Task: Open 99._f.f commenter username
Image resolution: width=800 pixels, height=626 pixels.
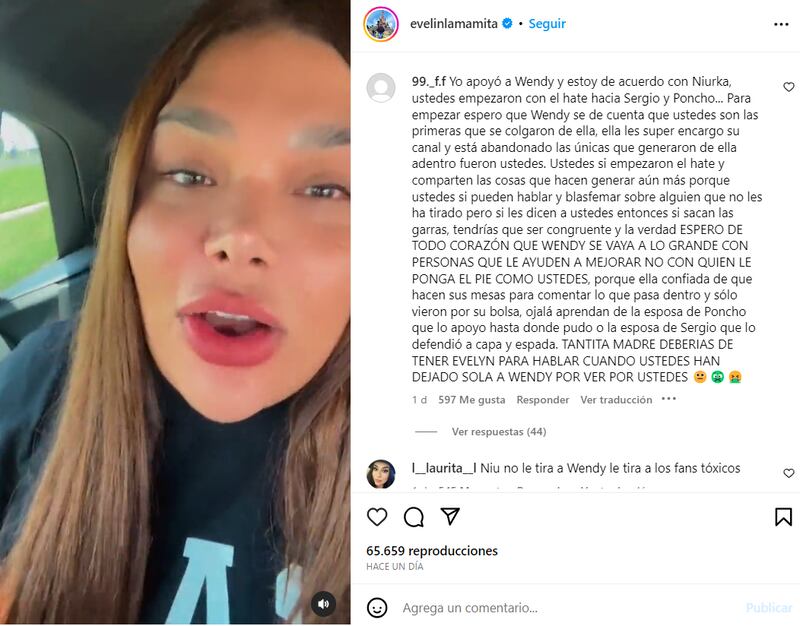Action: point(429,82)
